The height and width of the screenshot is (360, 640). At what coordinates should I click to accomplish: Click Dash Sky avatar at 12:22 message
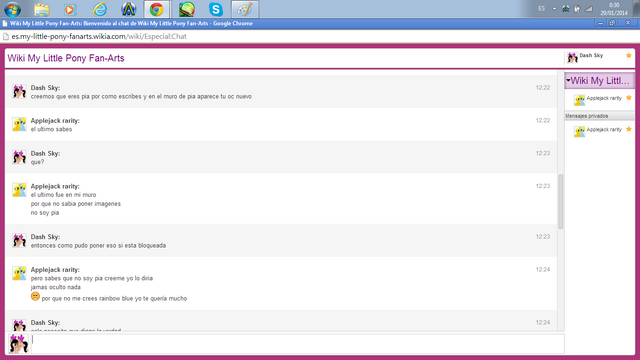point(19,91)
